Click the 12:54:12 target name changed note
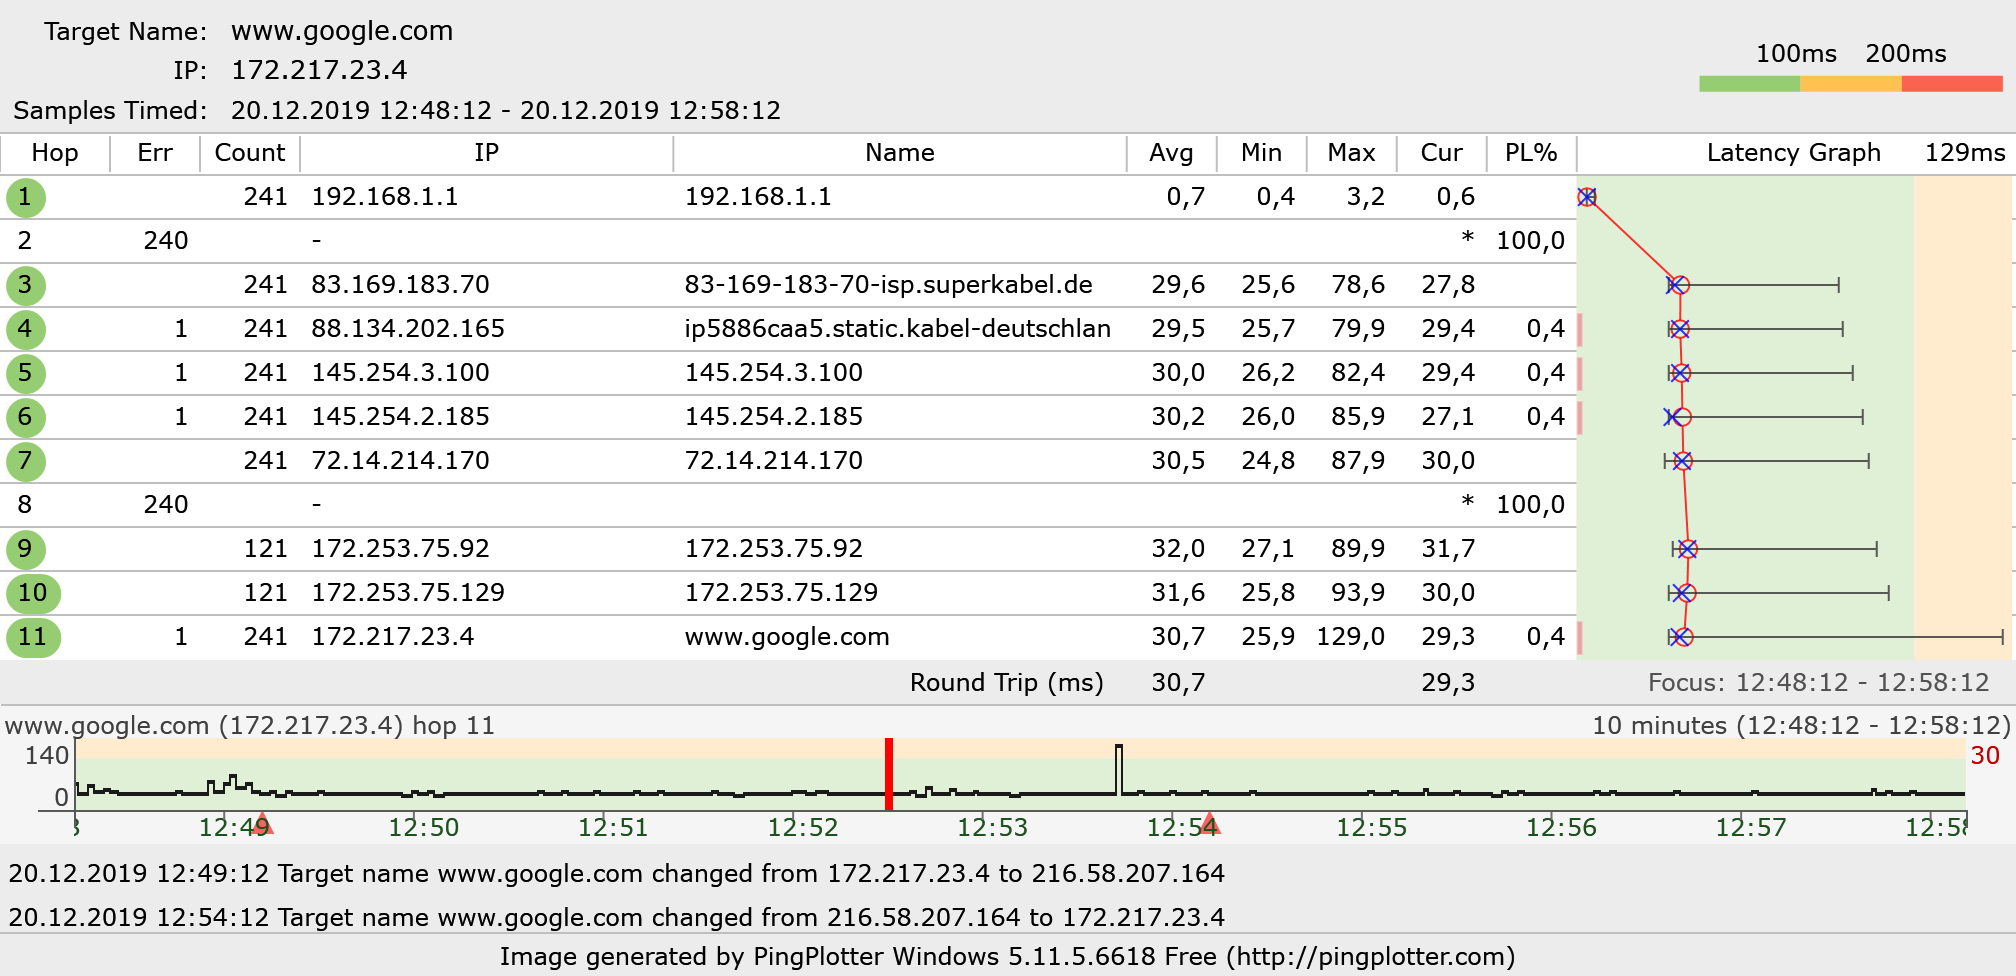Viewport: 2016px width, 976px height. click(617, 918)
